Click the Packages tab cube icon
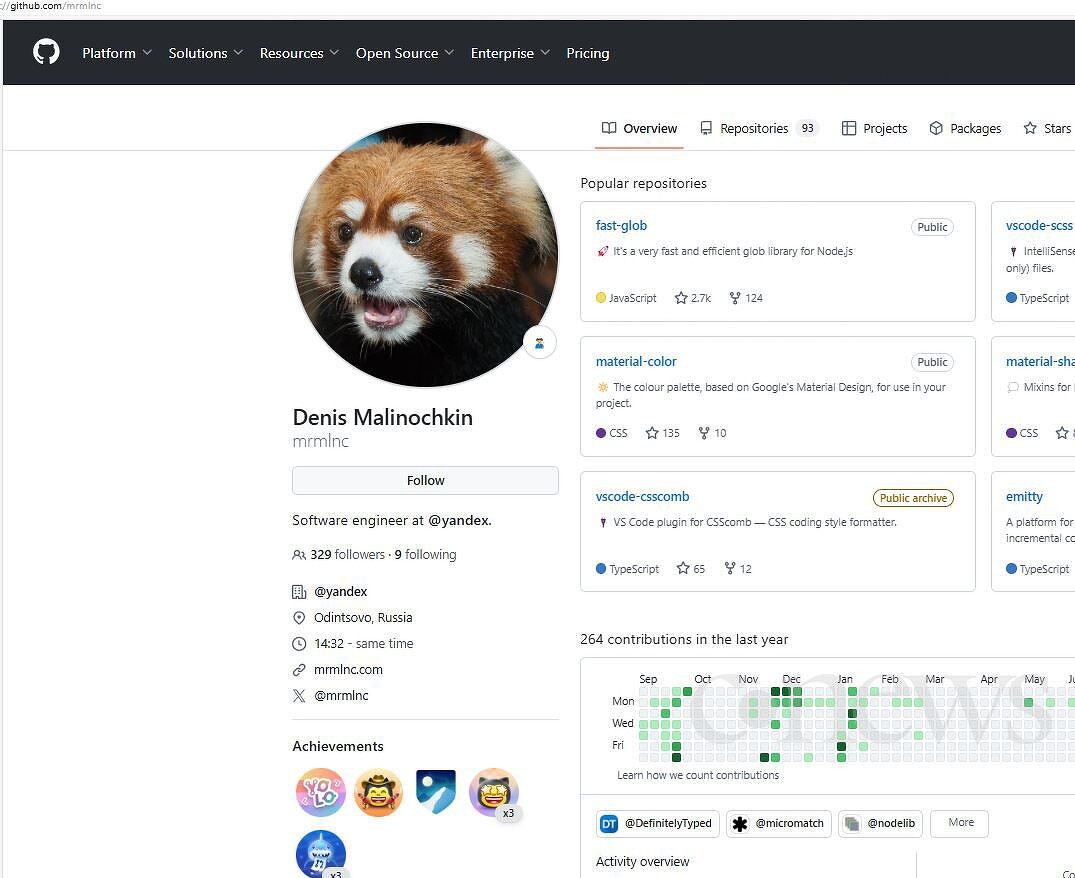 [936, 128]
